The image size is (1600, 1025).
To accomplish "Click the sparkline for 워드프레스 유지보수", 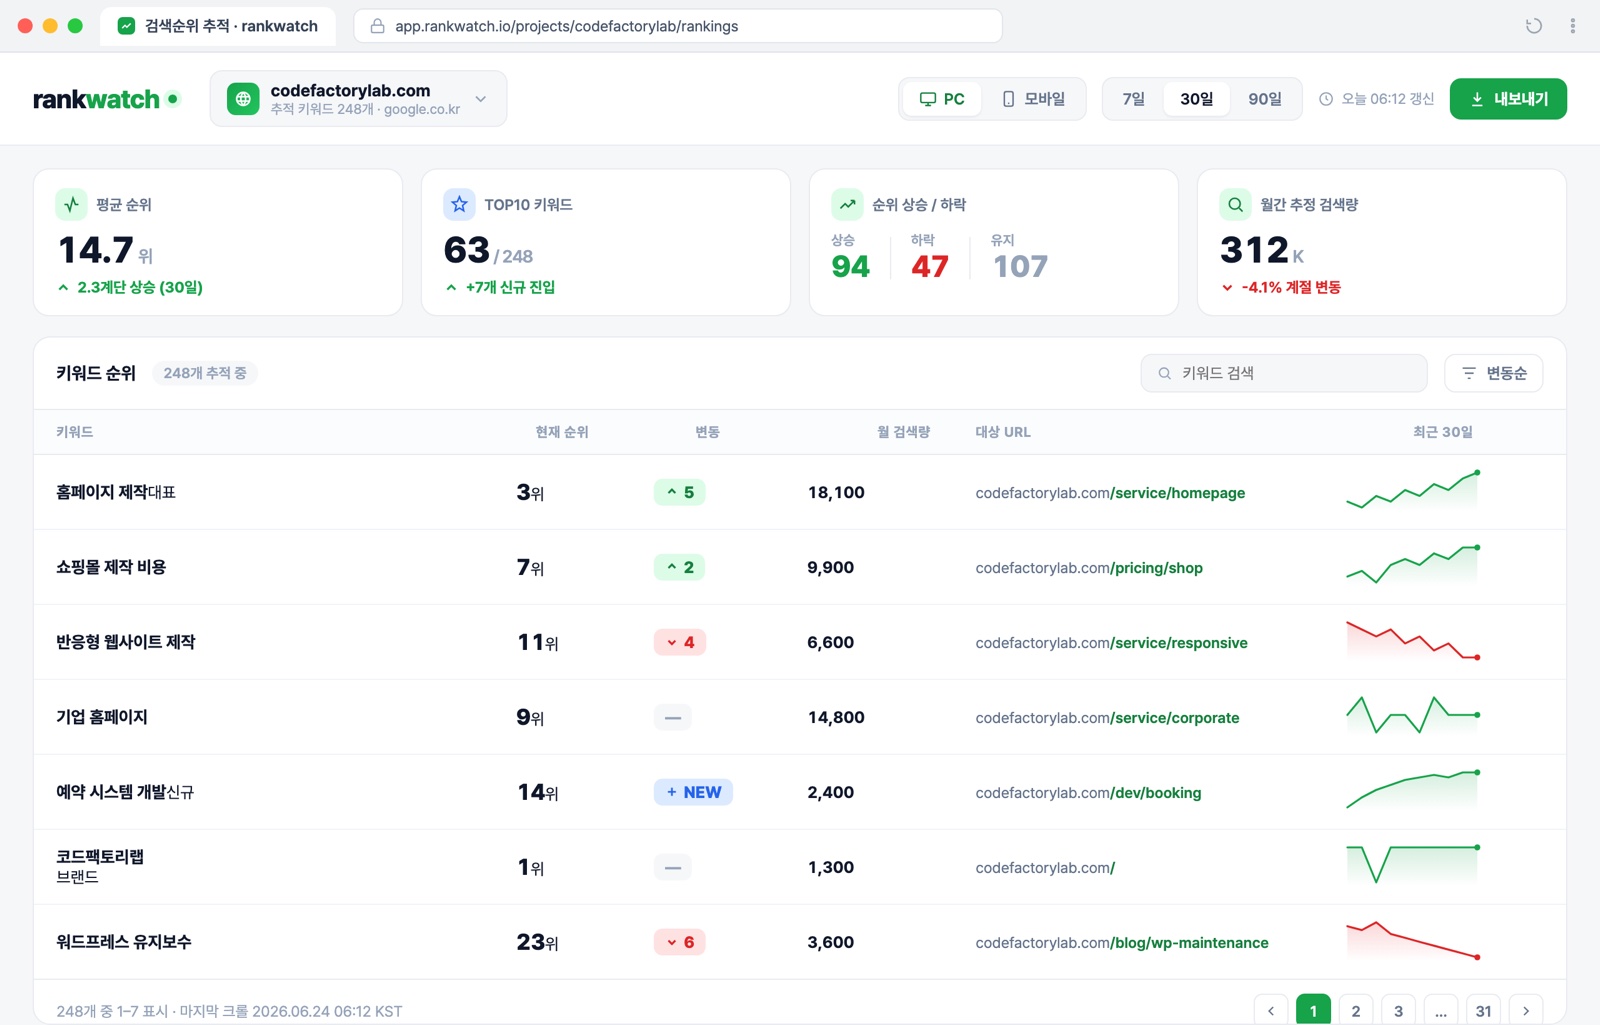I will [x=1413, y=940].
